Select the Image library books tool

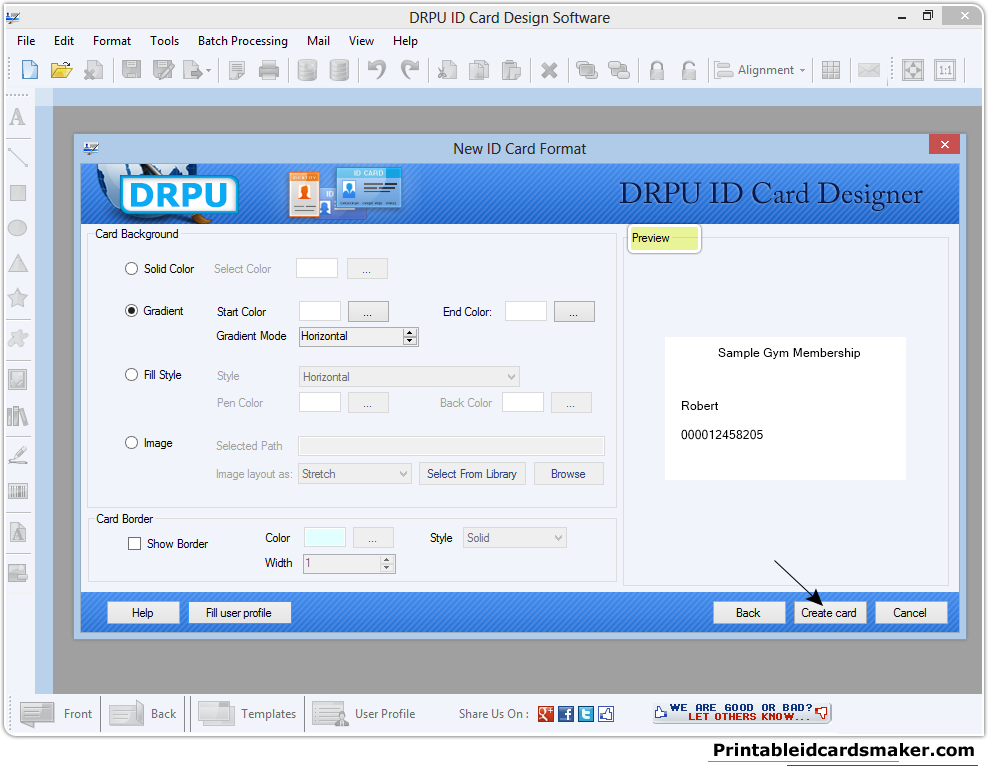pos(18,416)
